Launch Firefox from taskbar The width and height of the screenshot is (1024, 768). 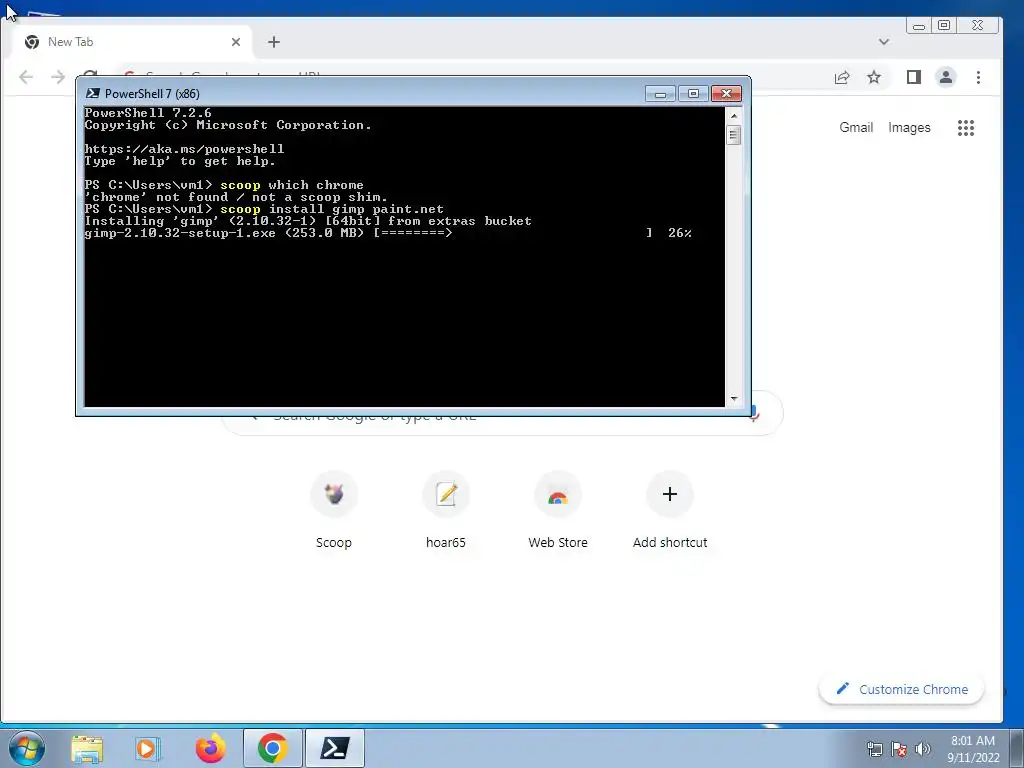pyautogui.click(x=210, y=748)
